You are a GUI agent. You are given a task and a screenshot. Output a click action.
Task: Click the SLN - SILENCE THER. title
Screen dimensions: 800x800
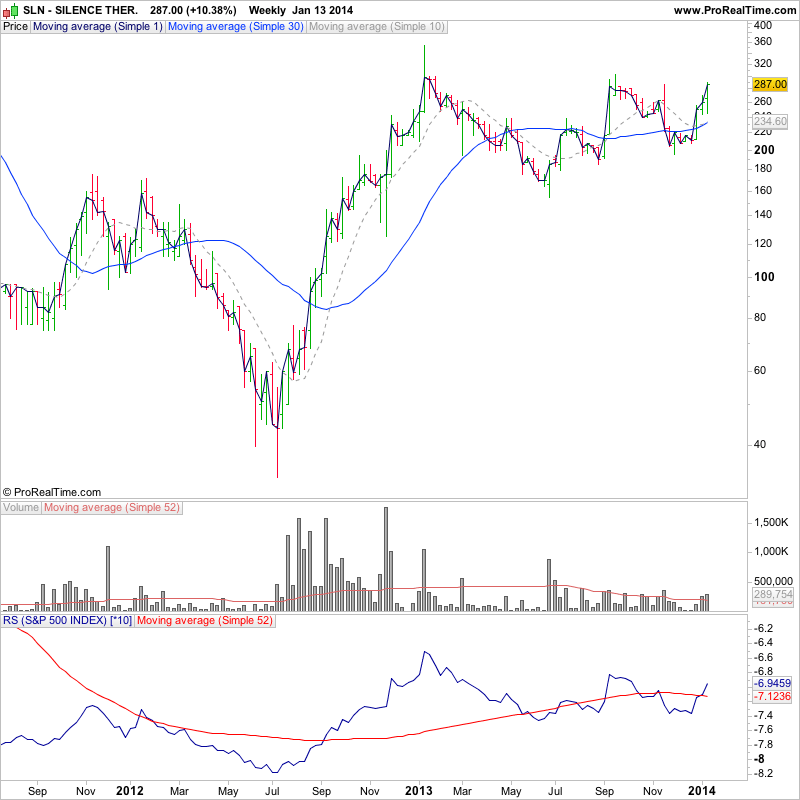coord(81,10)
